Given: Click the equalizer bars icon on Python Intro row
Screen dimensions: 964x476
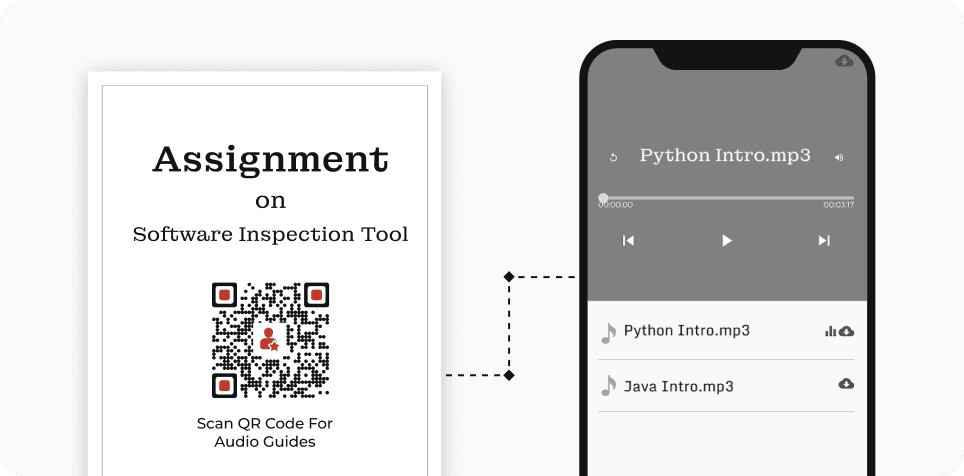Looking at the screenshot, I should pos(831,331).
